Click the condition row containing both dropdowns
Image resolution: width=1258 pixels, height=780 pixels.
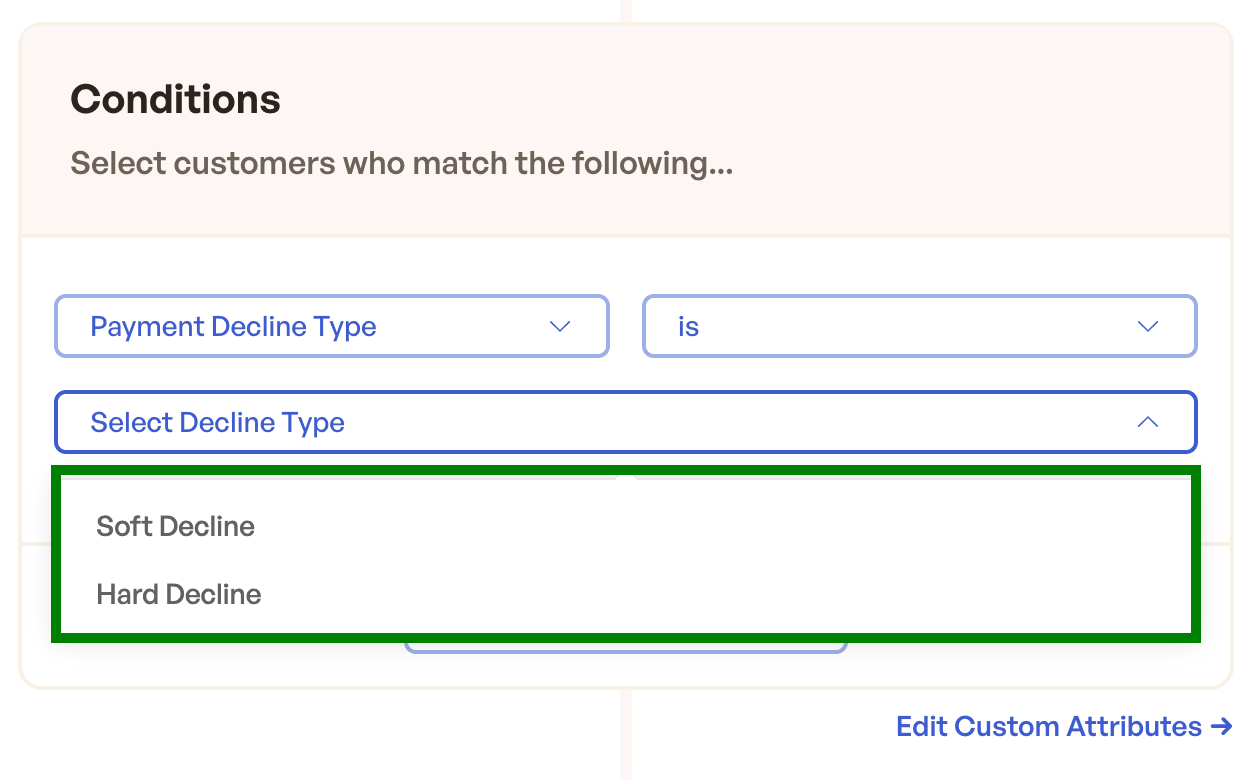(626, 326)
